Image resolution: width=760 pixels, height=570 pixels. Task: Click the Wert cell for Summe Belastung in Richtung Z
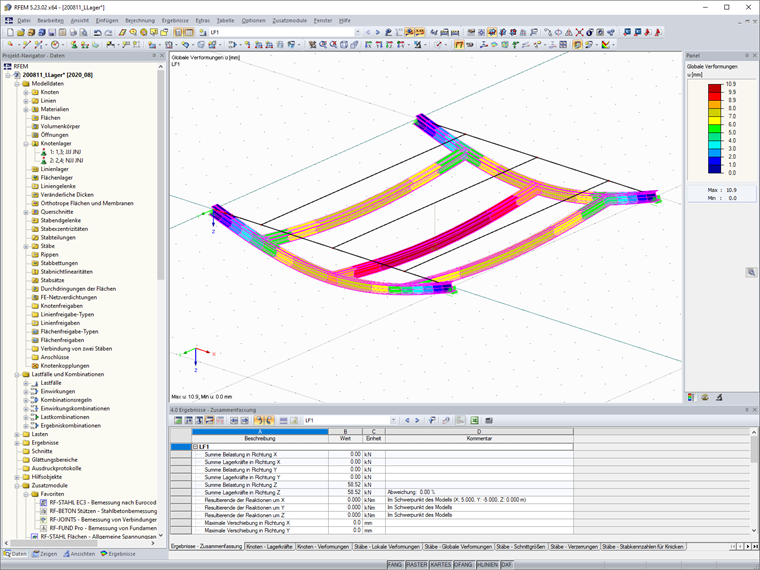coord(345,485)
